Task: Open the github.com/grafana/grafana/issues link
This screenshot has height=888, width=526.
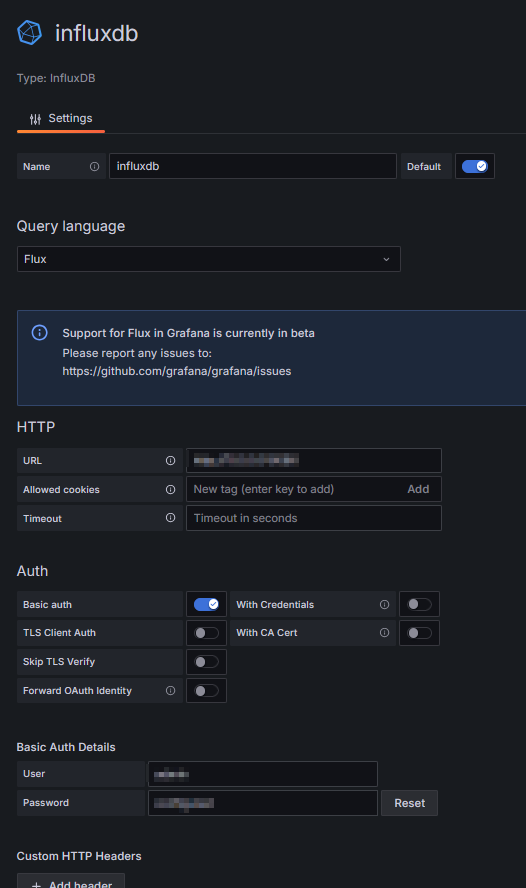Action: click(x=177, y=371)
